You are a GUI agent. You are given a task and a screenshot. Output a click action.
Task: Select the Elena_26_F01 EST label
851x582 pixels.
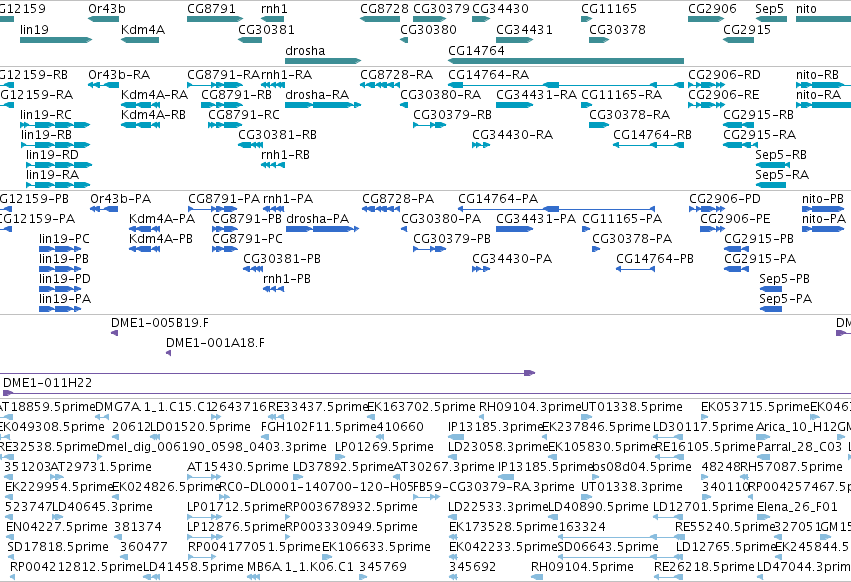click(x=797, y=507)
